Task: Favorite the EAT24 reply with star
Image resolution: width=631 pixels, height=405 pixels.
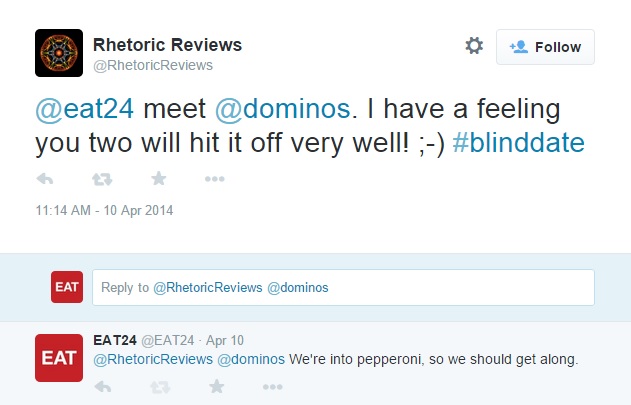Action: pyautogui.click(x=217, y=386)
